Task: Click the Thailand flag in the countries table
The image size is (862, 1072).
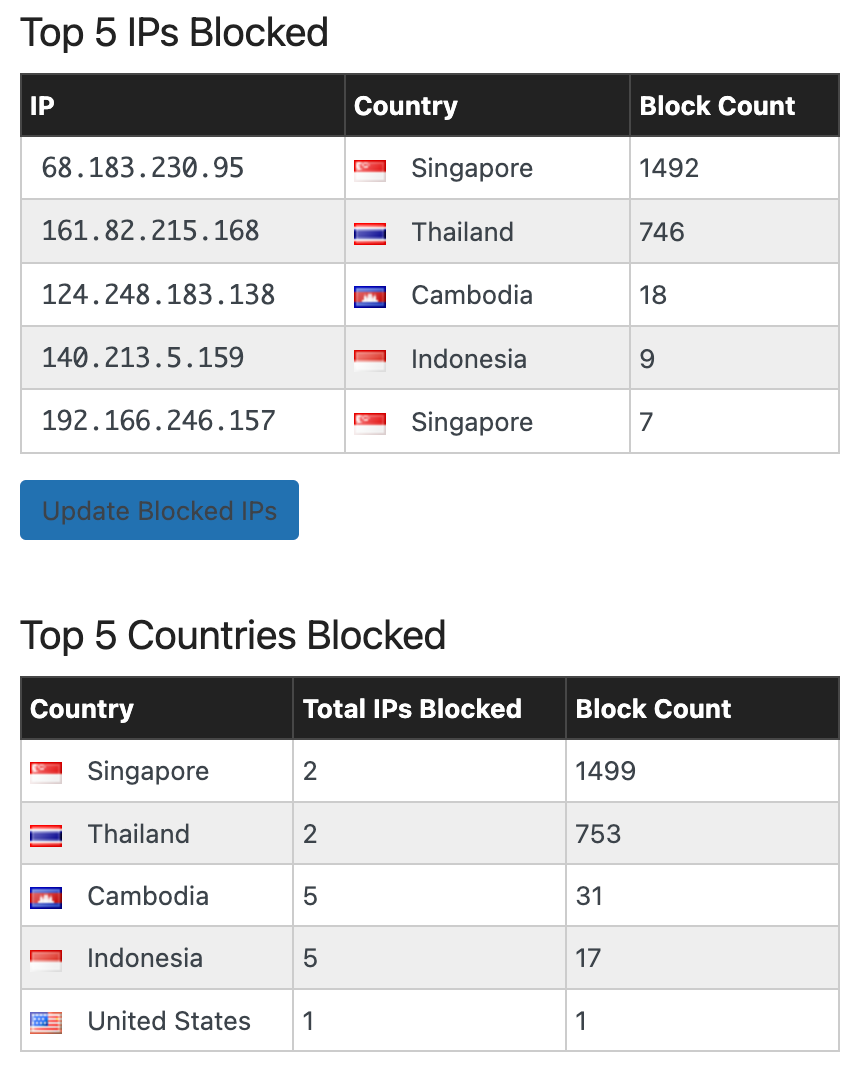Action: [46, 835]
